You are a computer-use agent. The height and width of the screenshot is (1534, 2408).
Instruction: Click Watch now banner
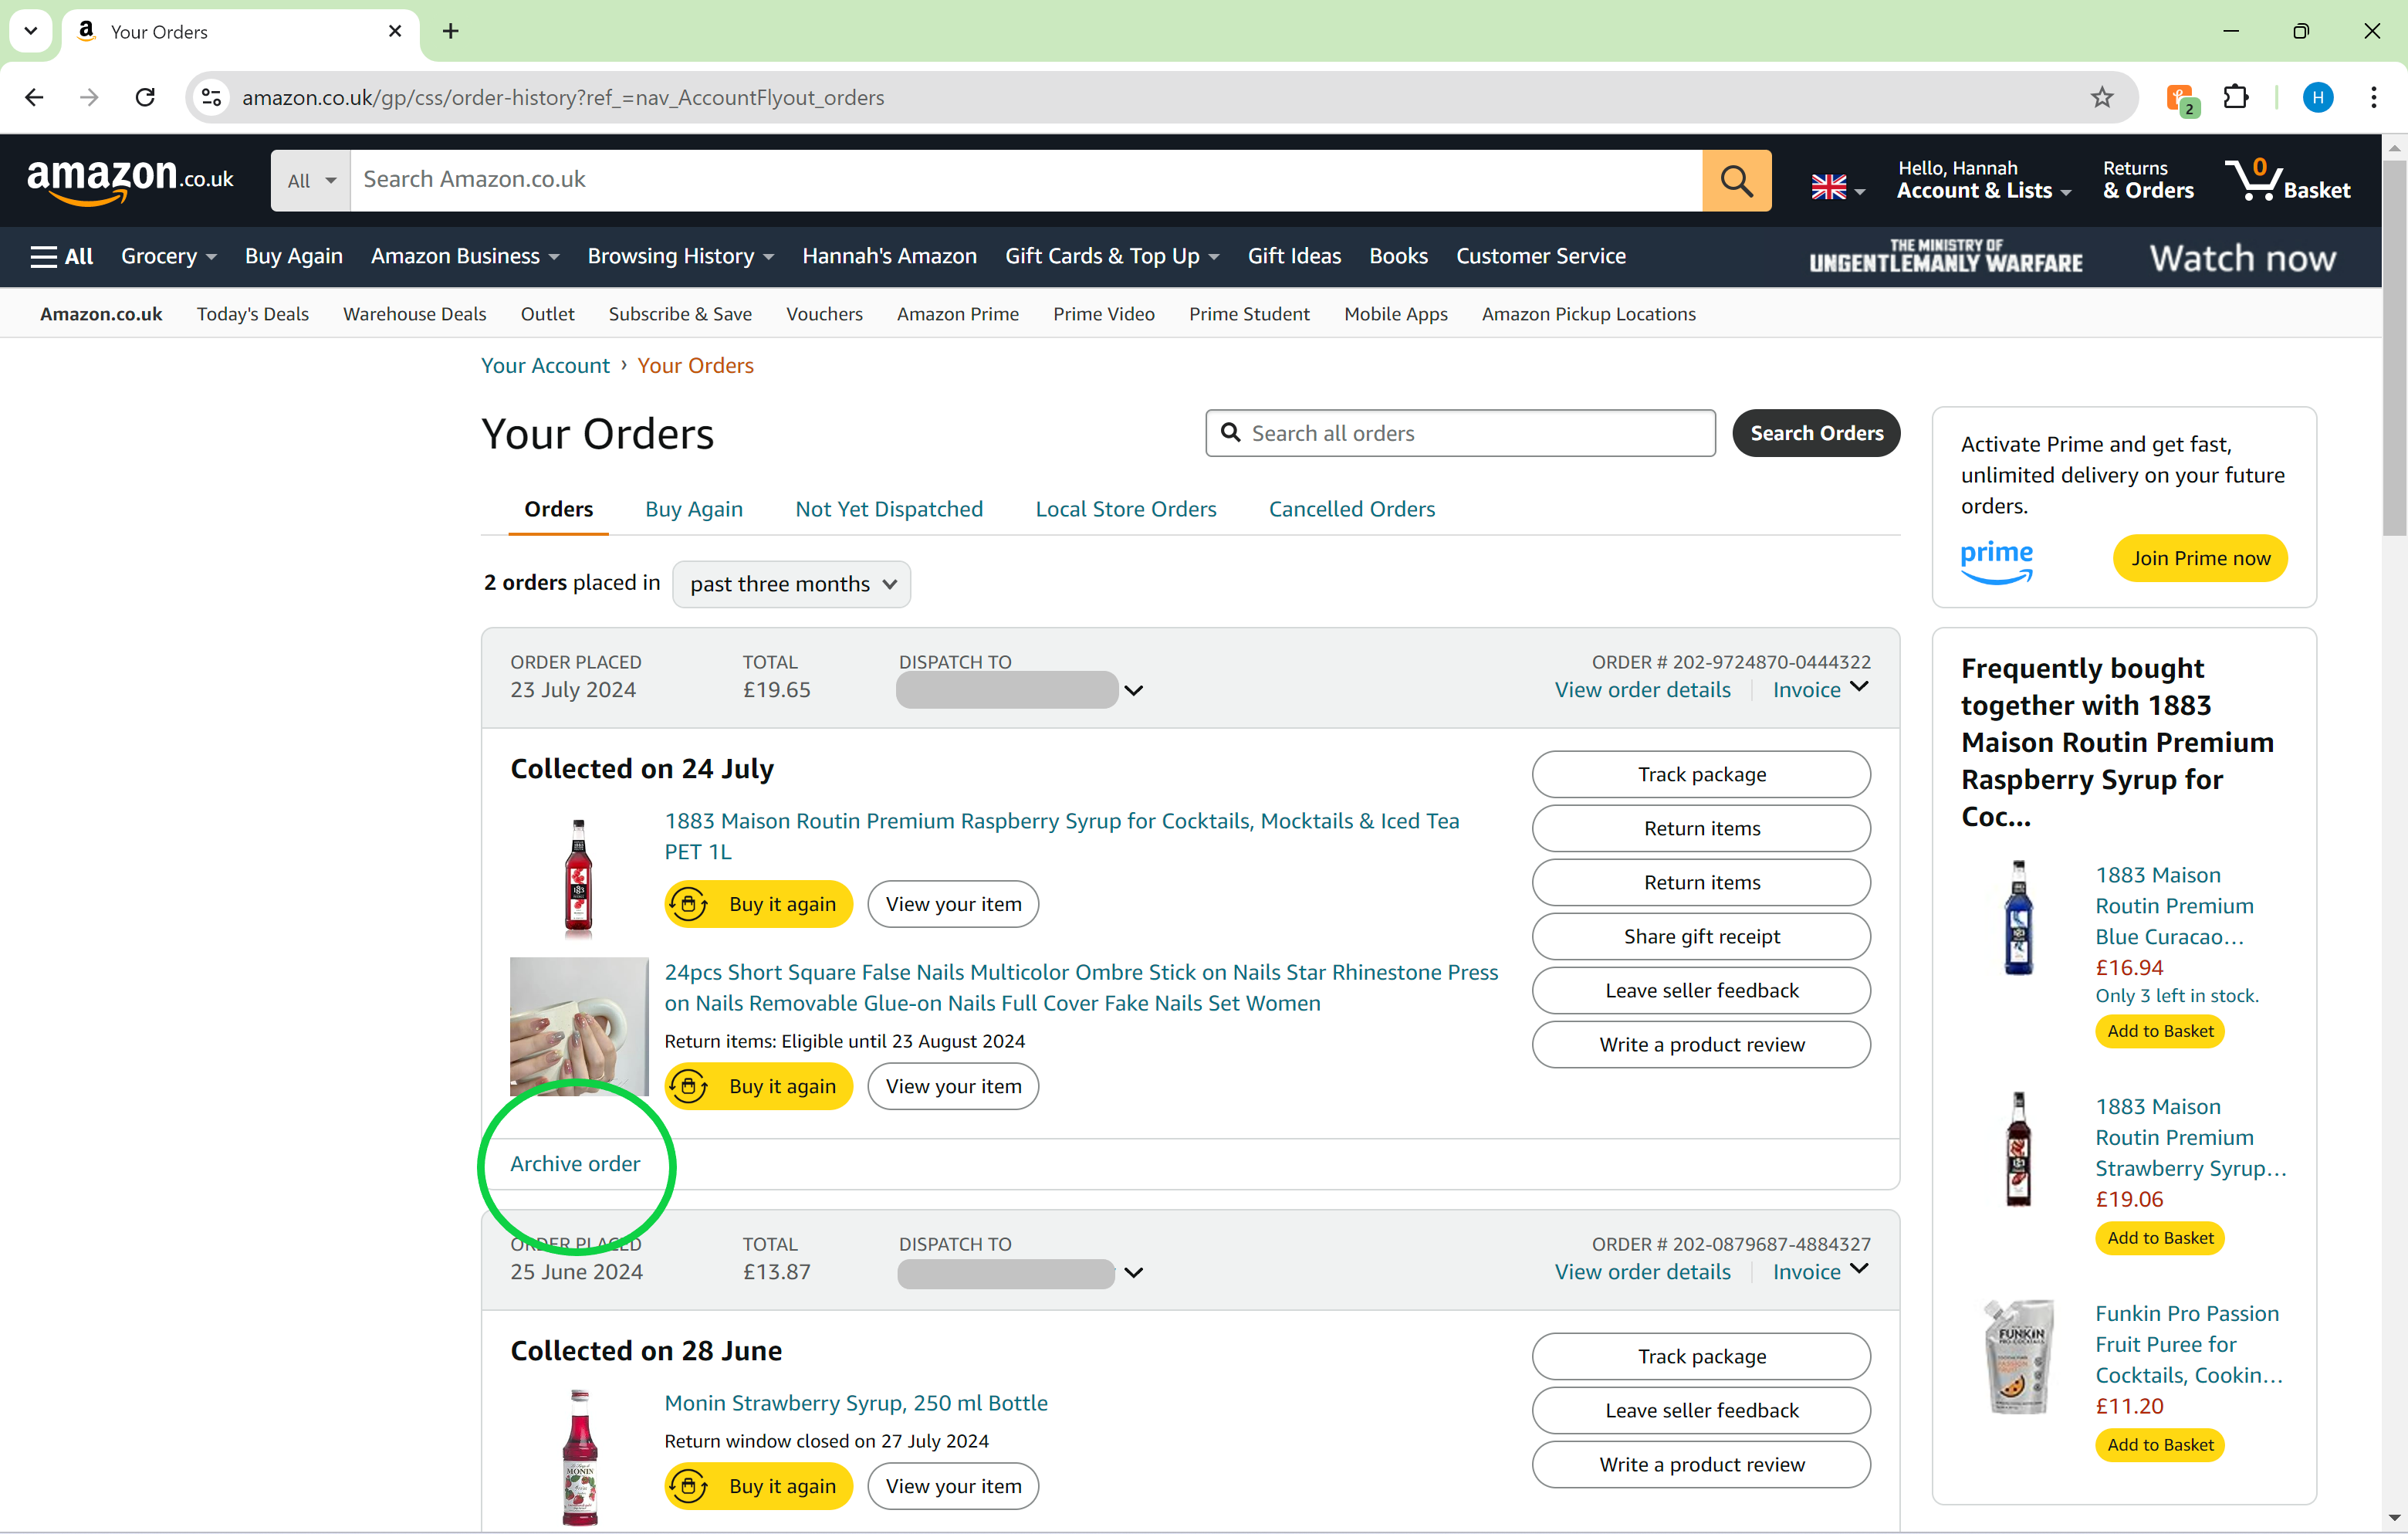2242,259
